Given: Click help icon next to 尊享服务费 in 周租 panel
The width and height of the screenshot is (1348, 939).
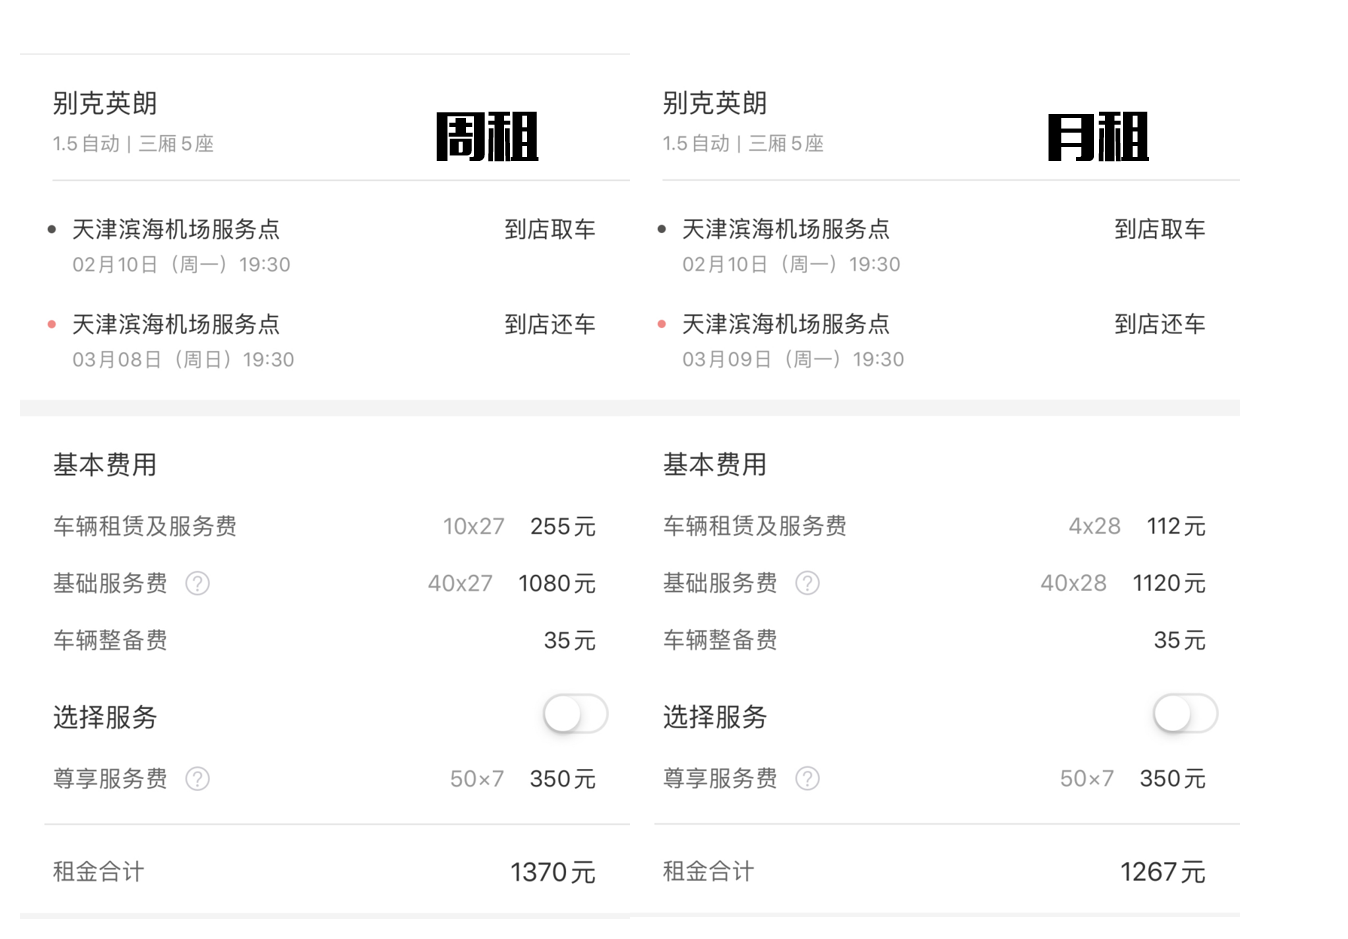Looking at the screenshot, I should click(198, 778).
